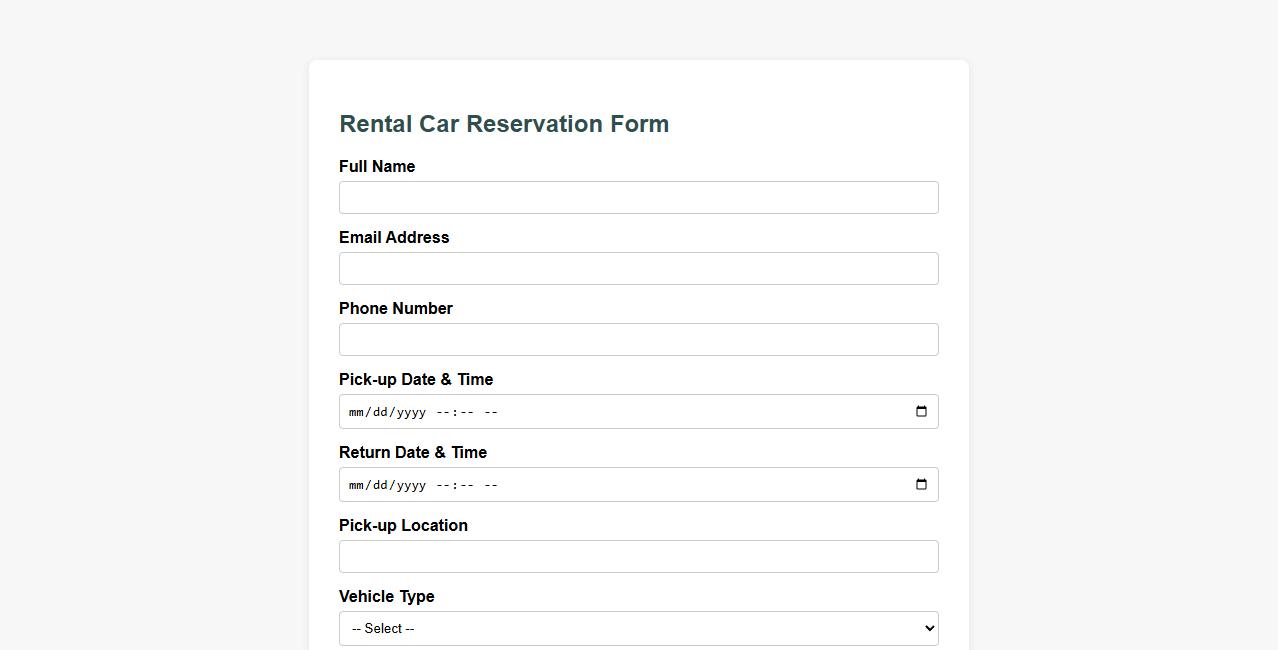The height and width of the screenshot is (650, 1278).
Task: Click the Pick-up Date & Time label
Action: point(416,379)
